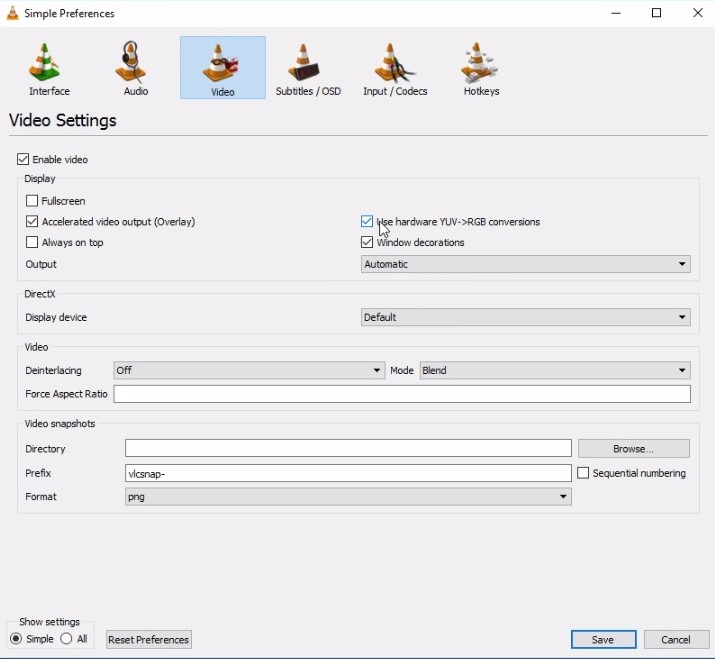Click the VLC cone icon in title bar
The image size is (715, 659).
coord(12,13)
